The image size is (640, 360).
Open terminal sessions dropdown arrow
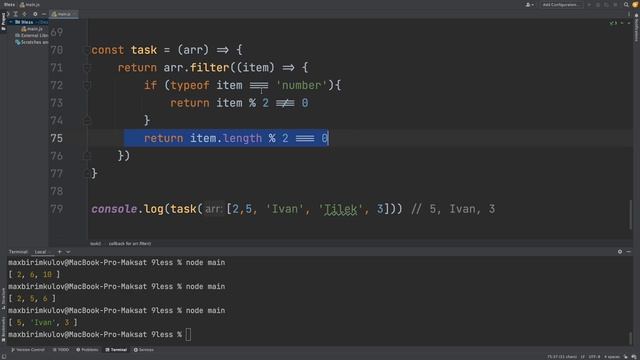pos(68,252)
